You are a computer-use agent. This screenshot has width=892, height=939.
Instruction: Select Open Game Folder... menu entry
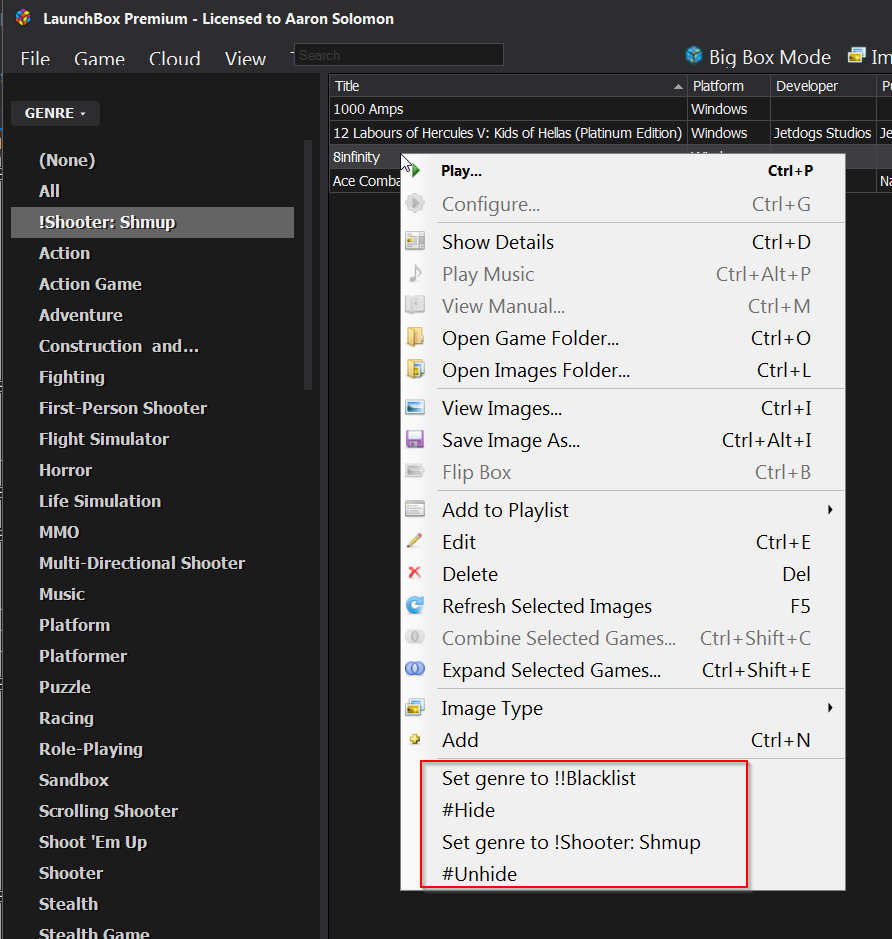point(623,338)
